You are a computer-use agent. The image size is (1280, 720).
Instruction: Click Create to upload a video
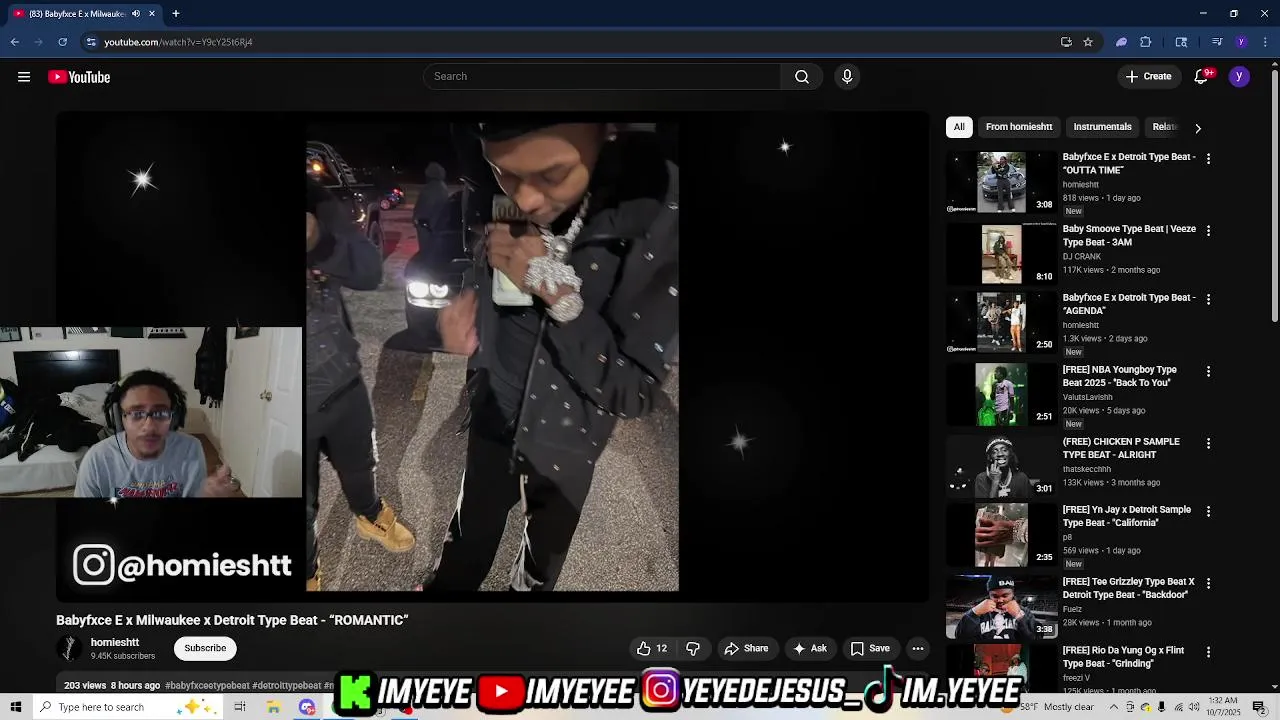pos(1148,77)
